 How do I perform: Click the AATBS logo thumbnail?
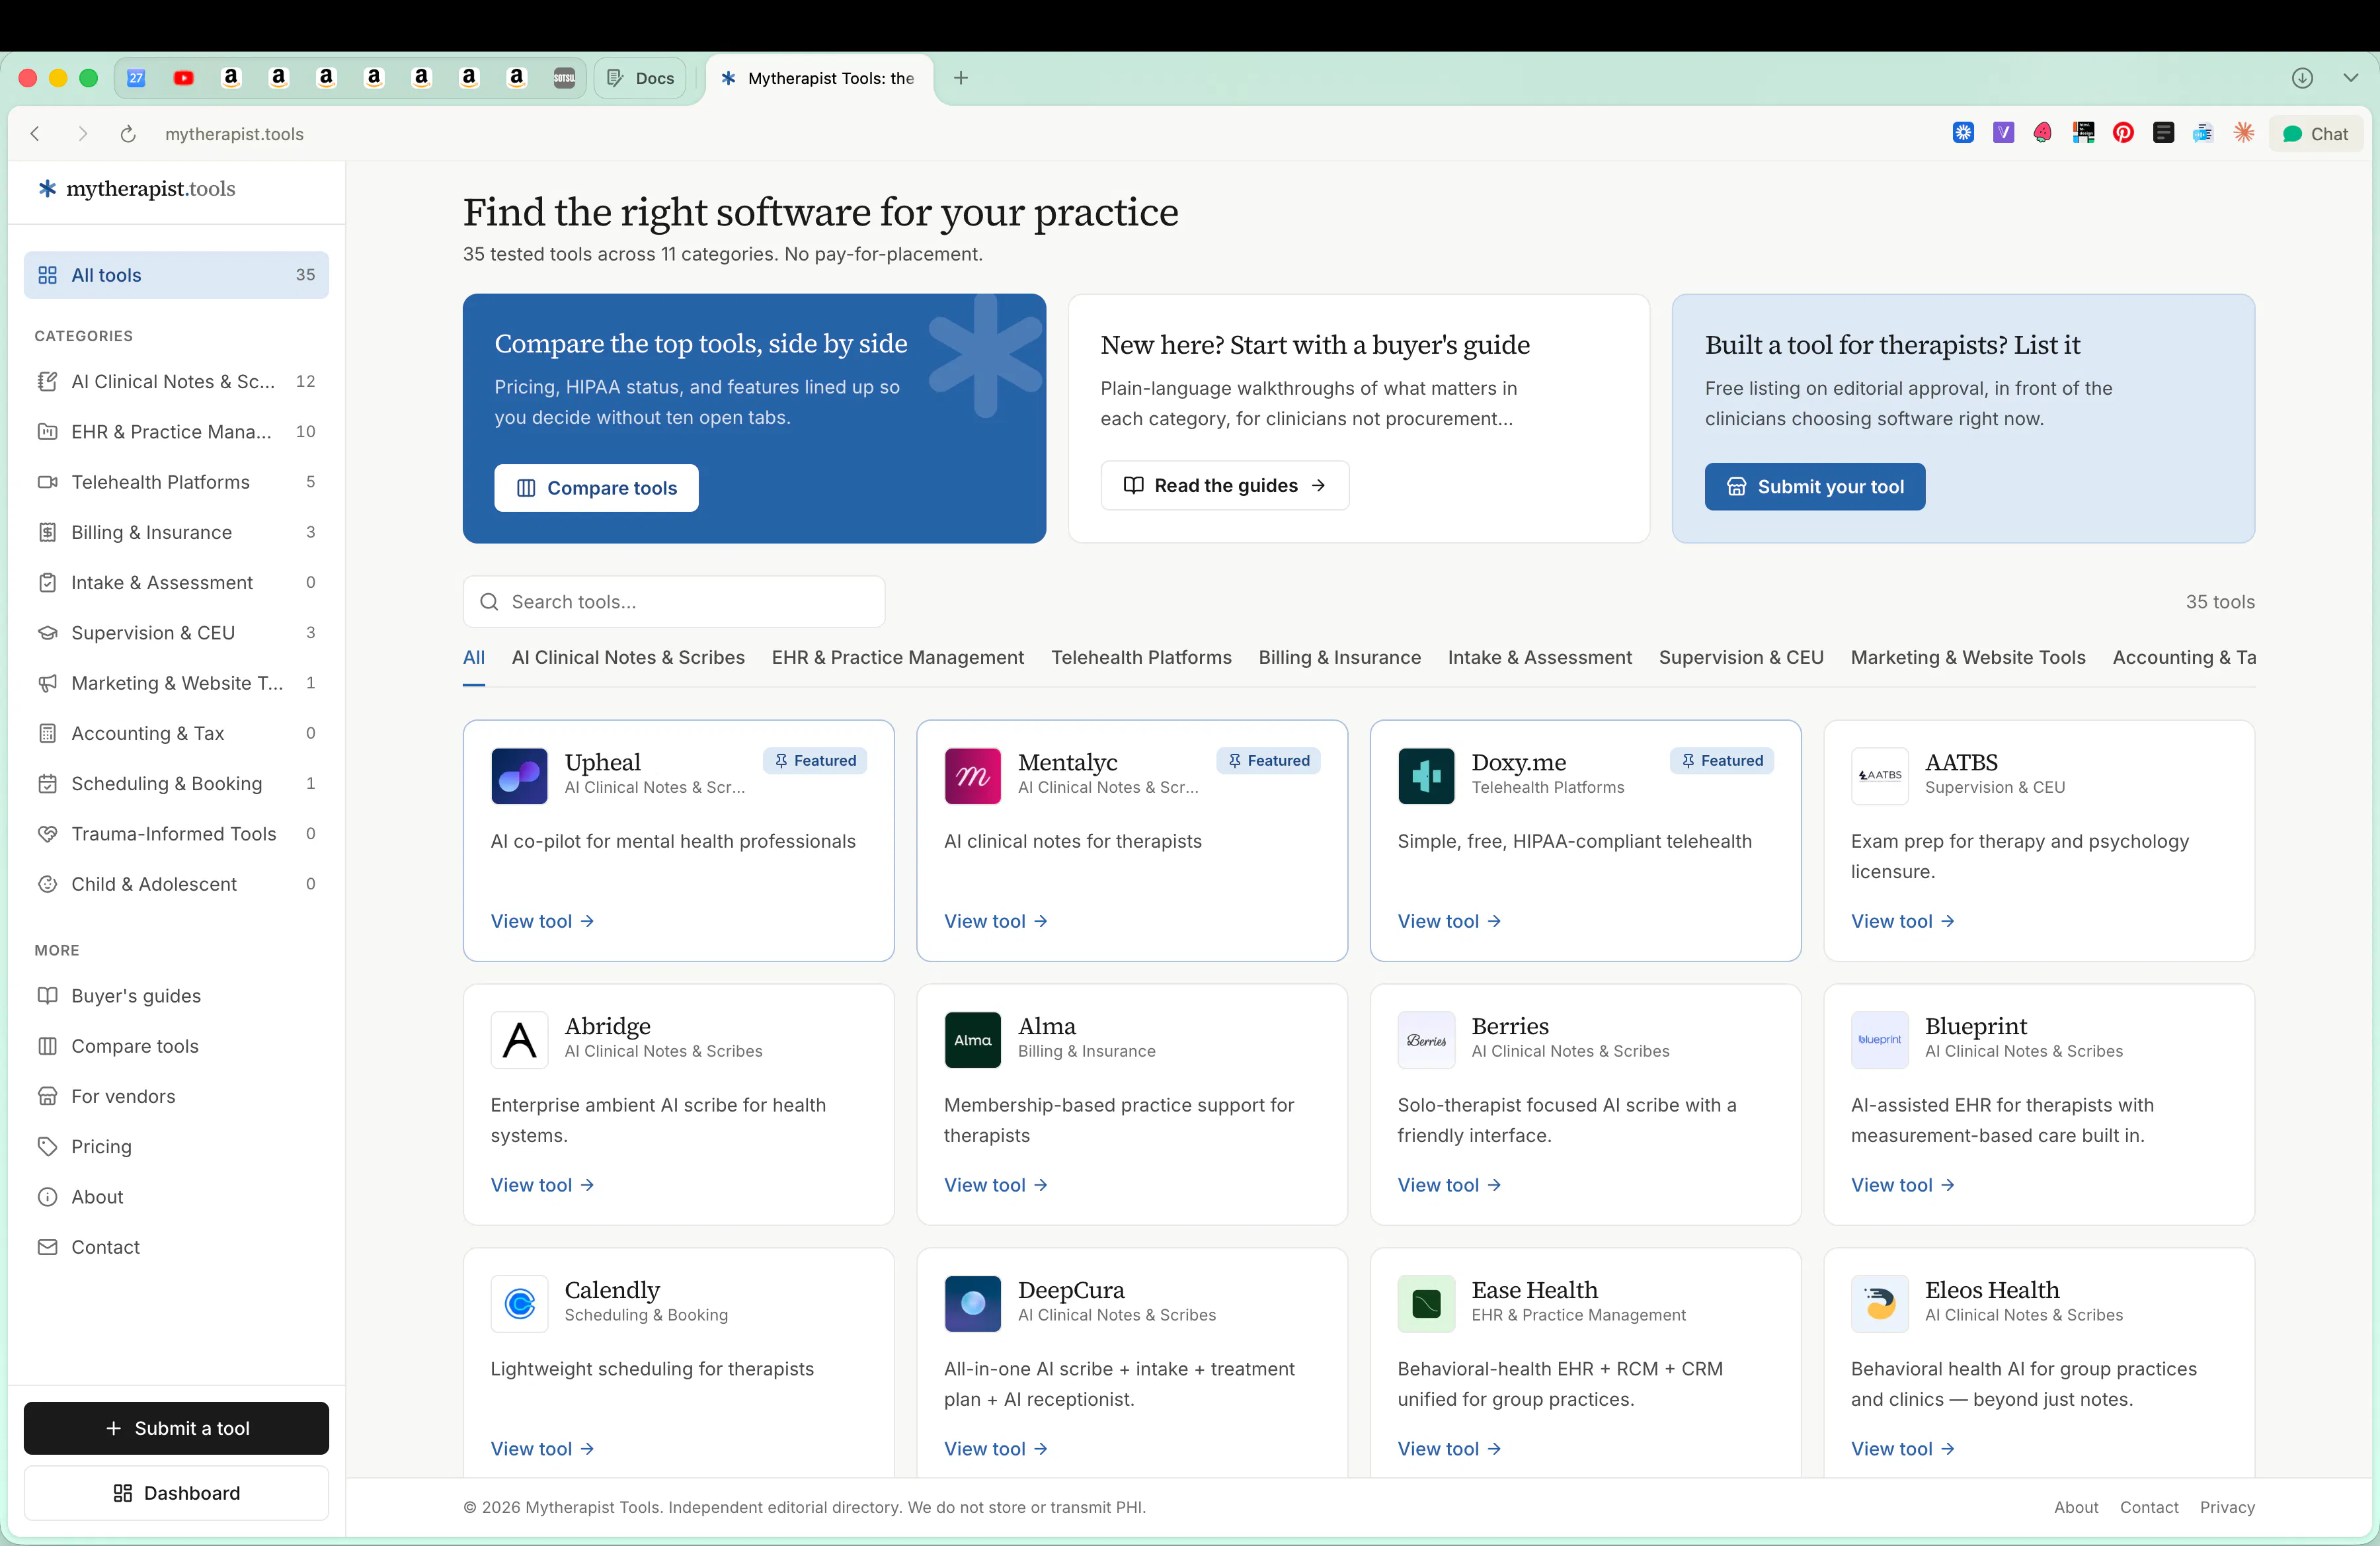(x=1879, y=776)
